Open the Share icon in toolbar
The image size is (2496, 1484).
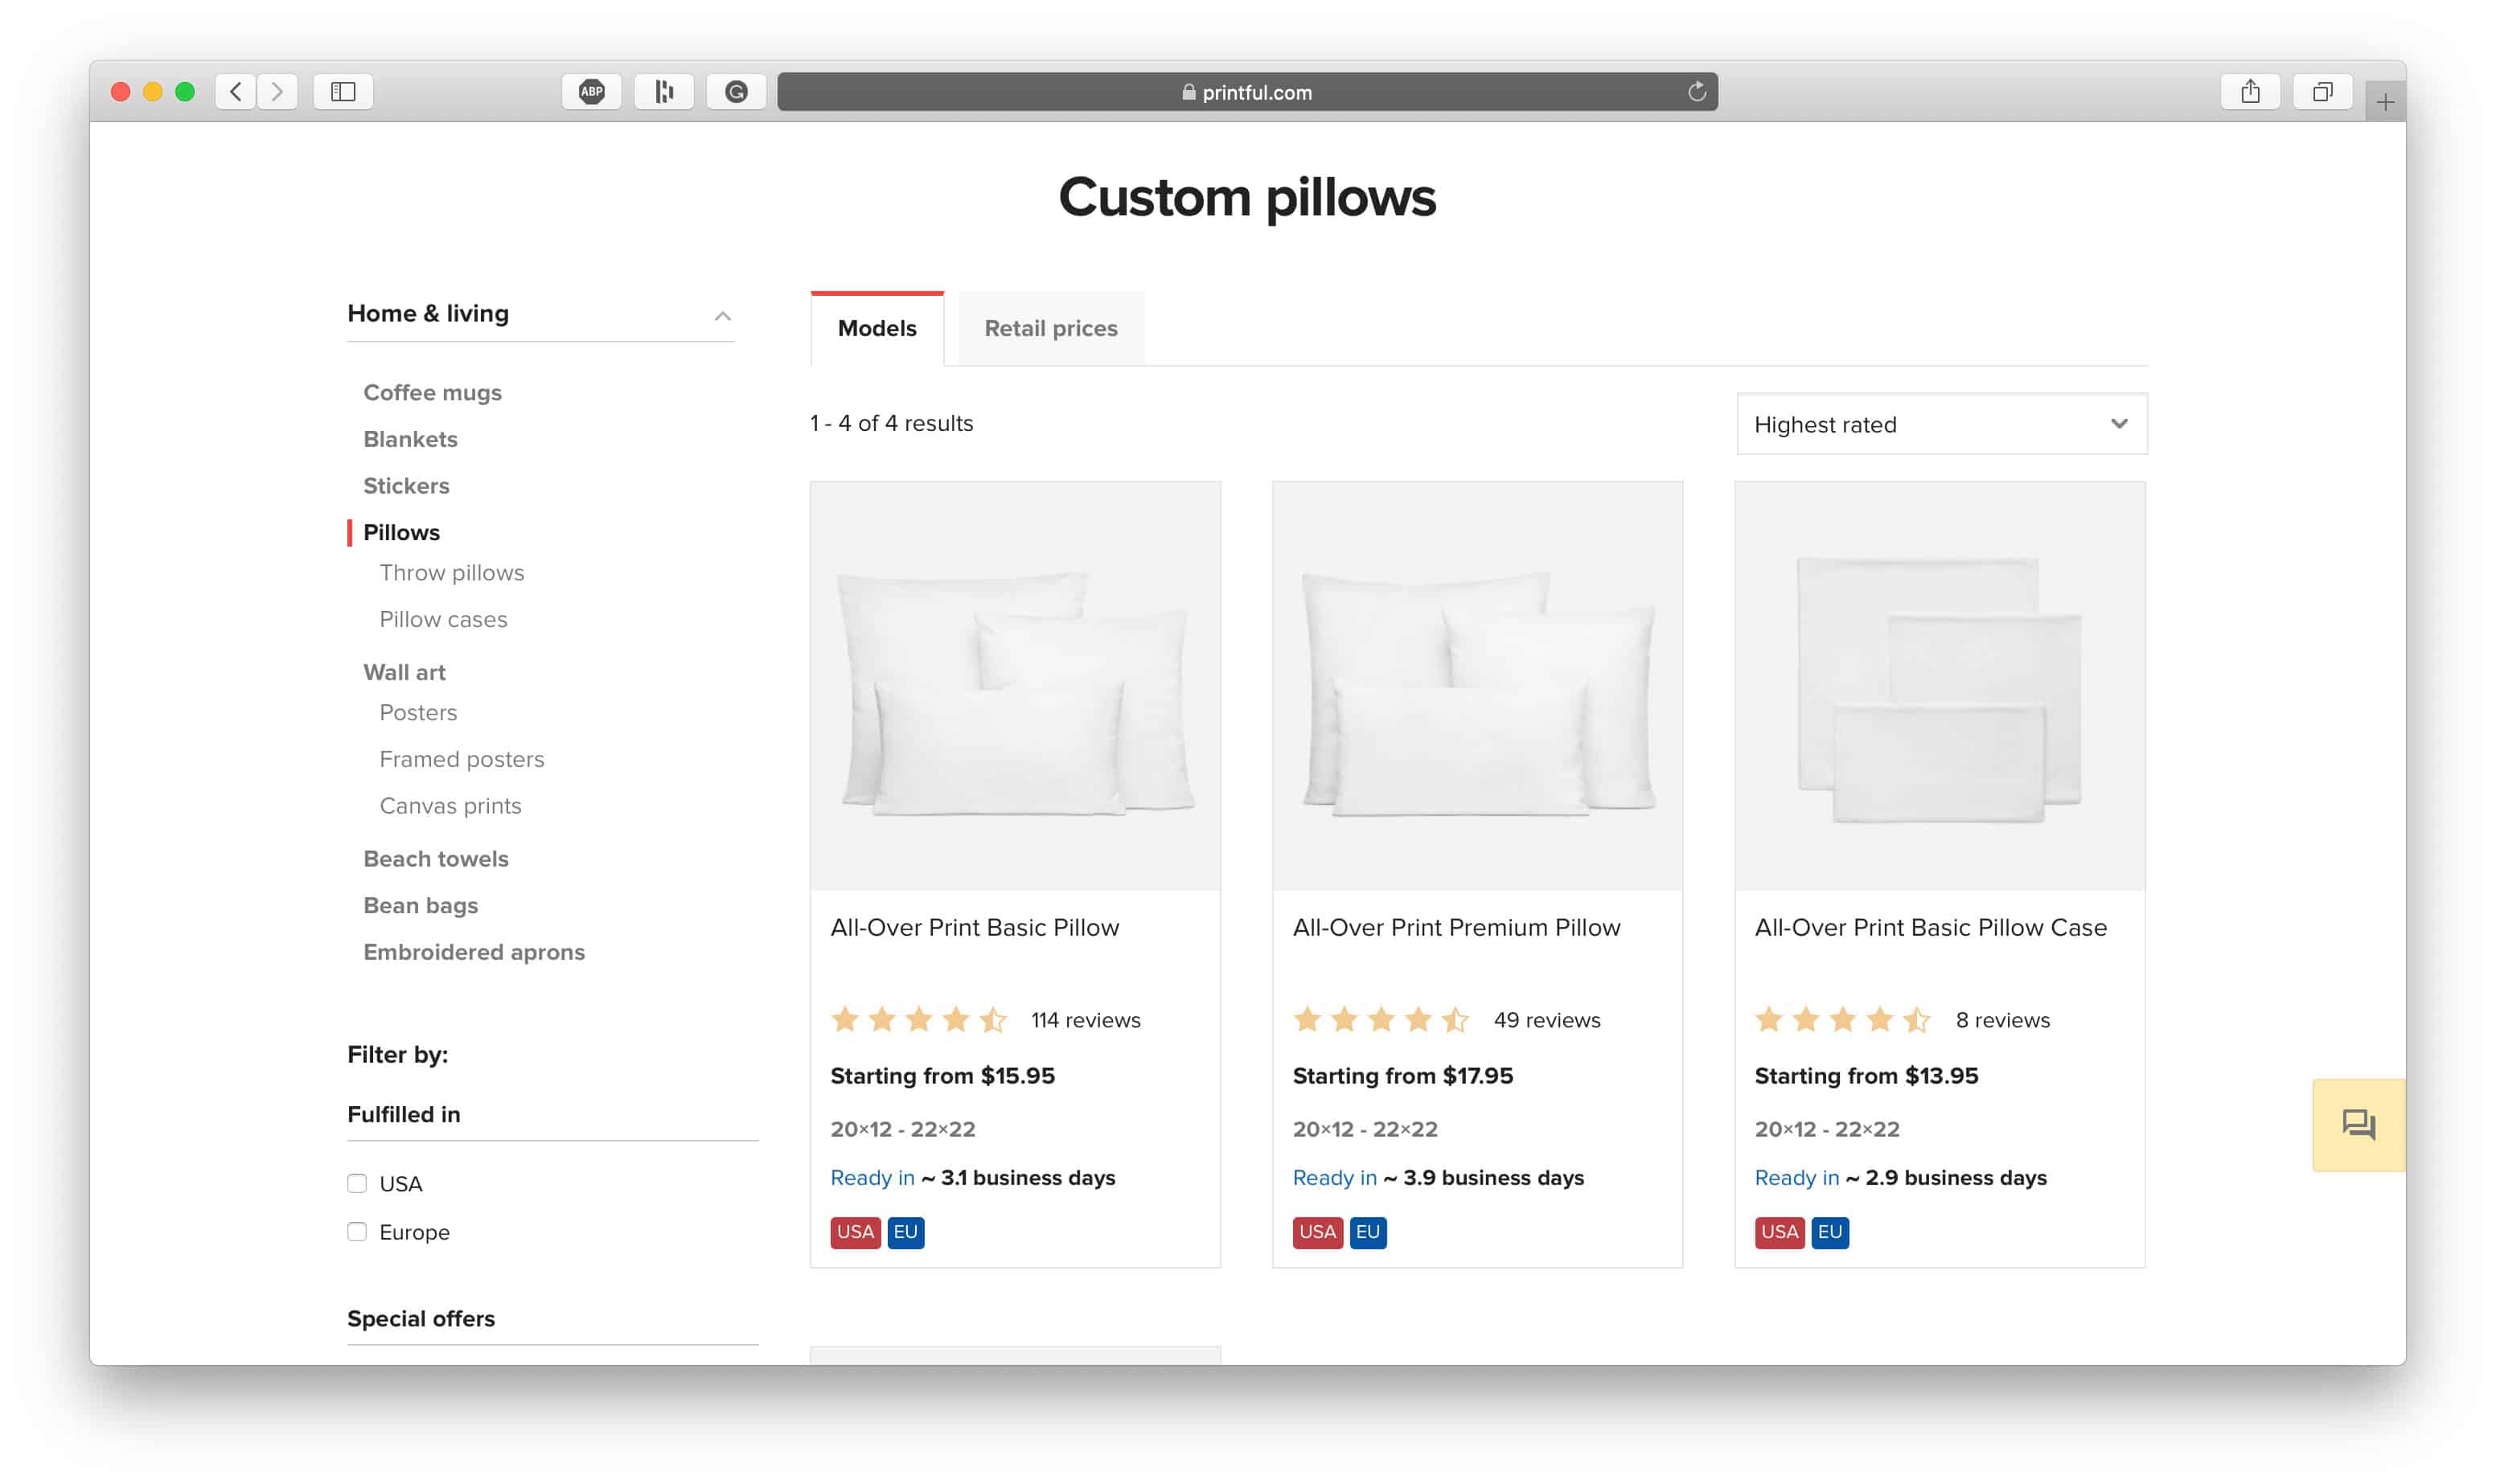(x=2250, y=92)
